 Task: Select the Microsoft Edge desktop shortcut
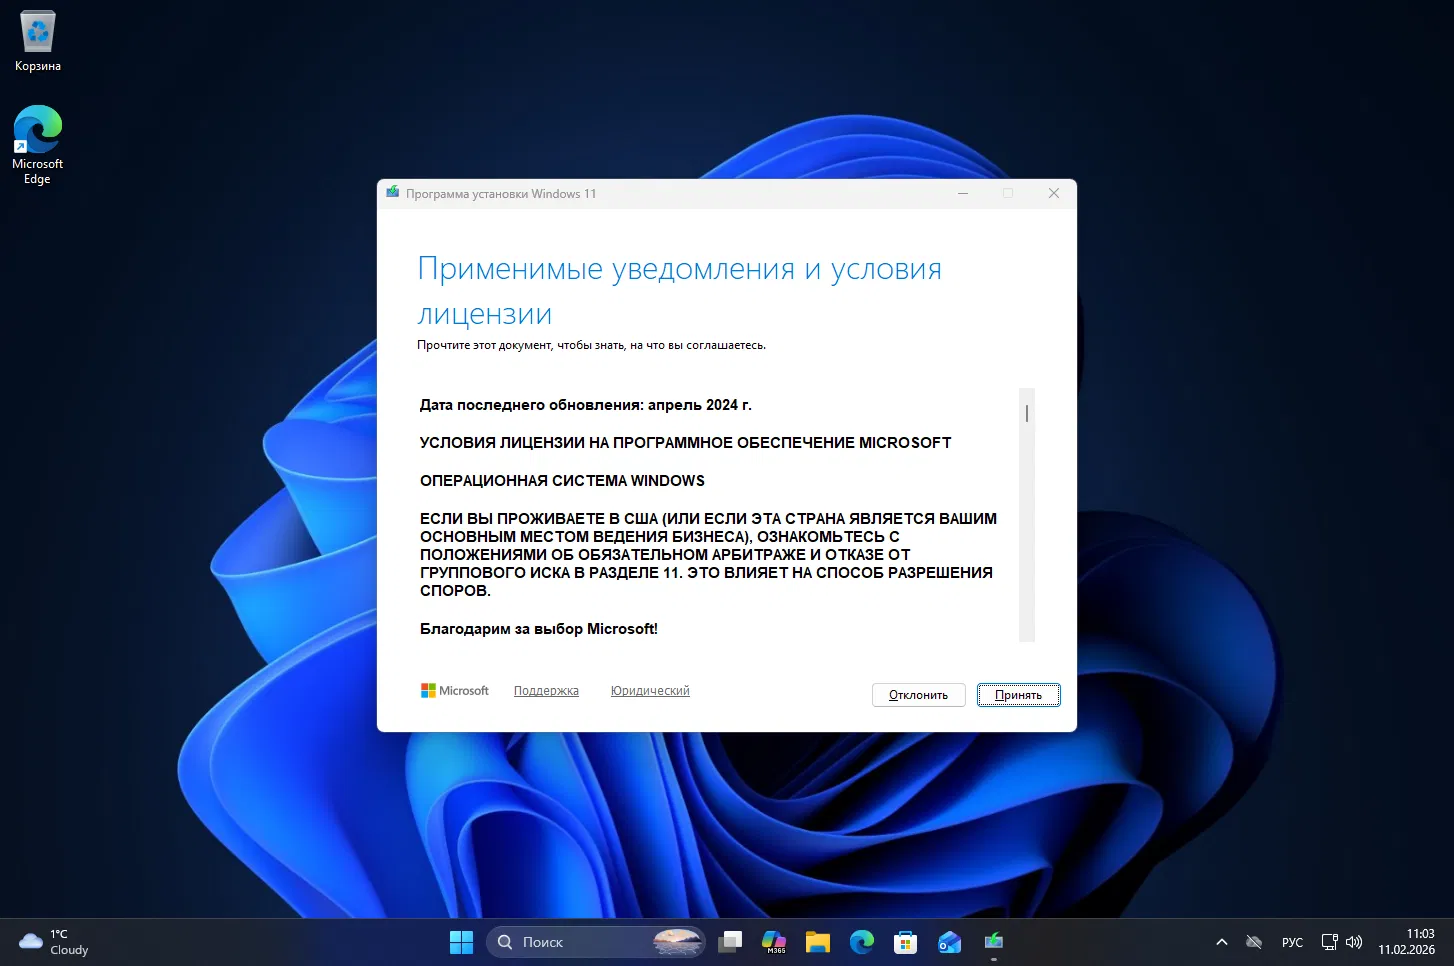[38, 144]
